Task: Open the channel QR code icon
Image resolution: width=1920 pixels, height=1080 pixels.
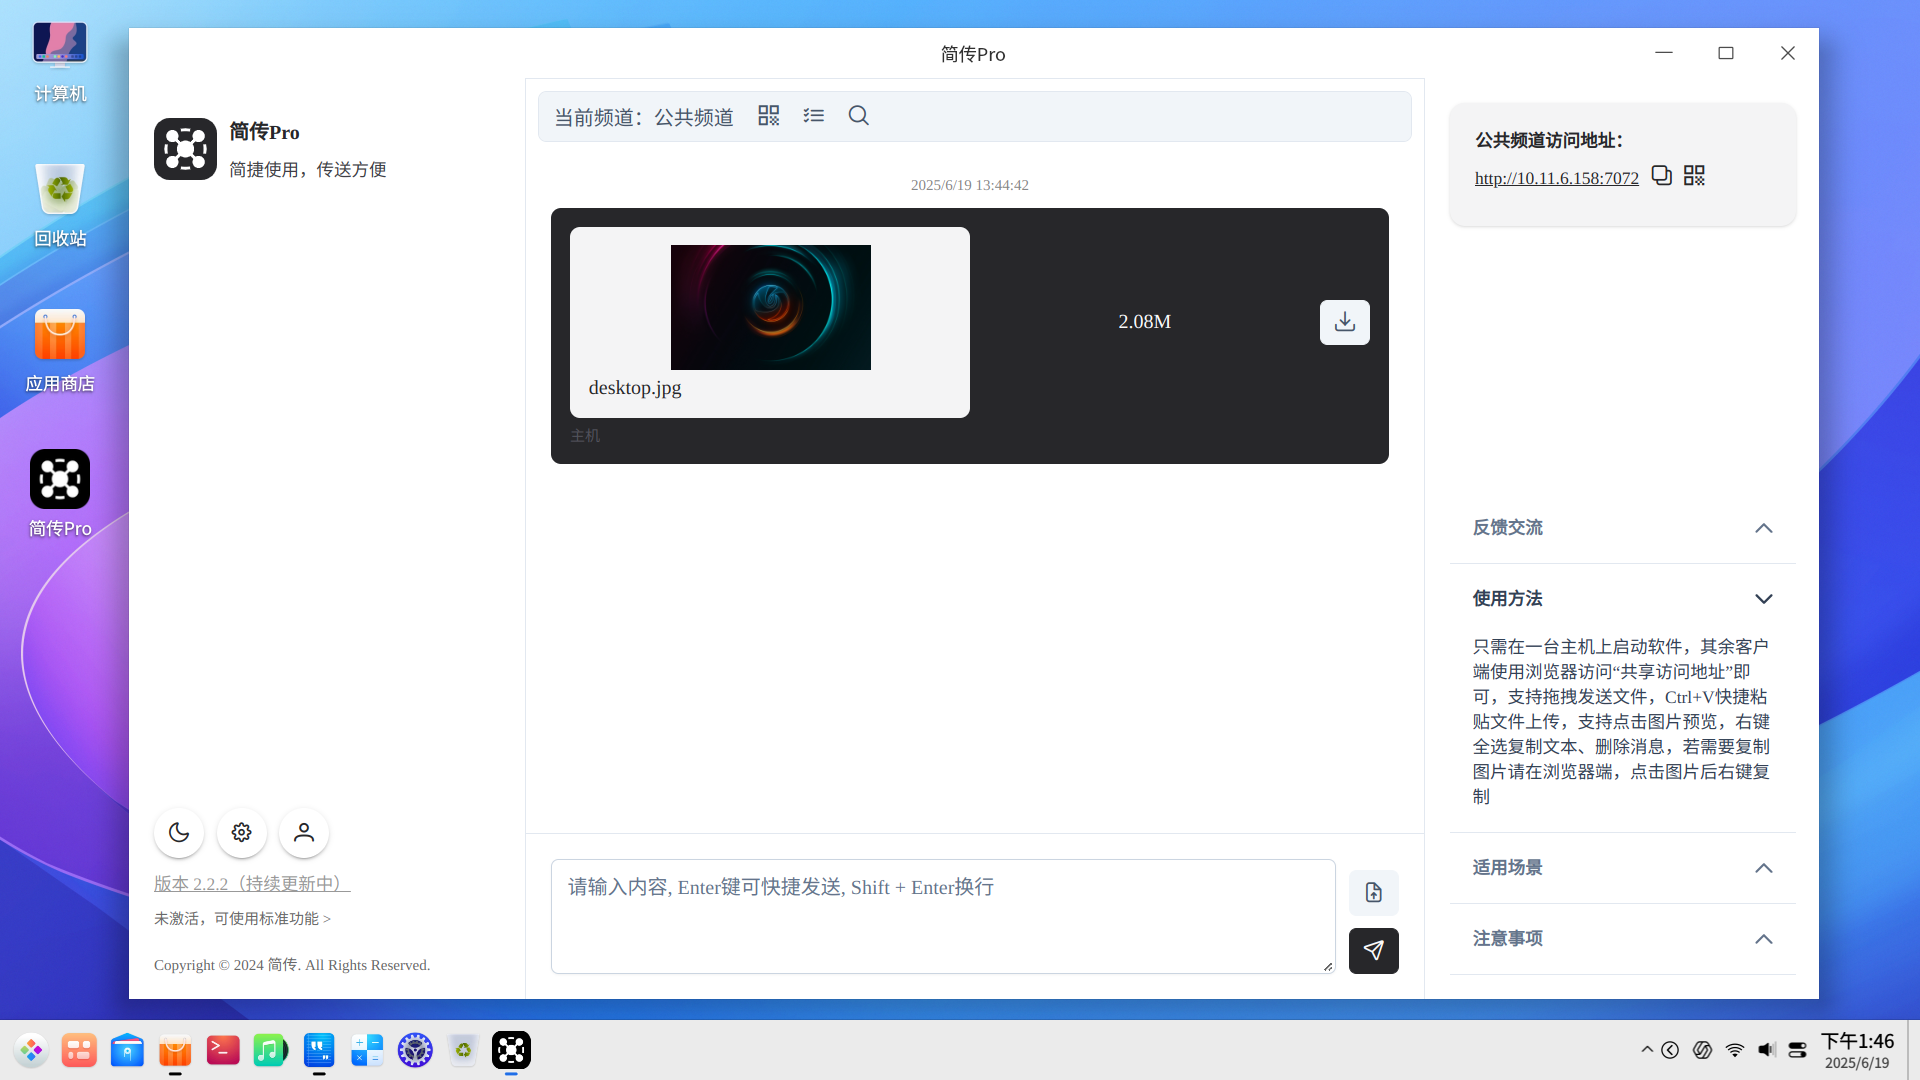Action: 768,116
